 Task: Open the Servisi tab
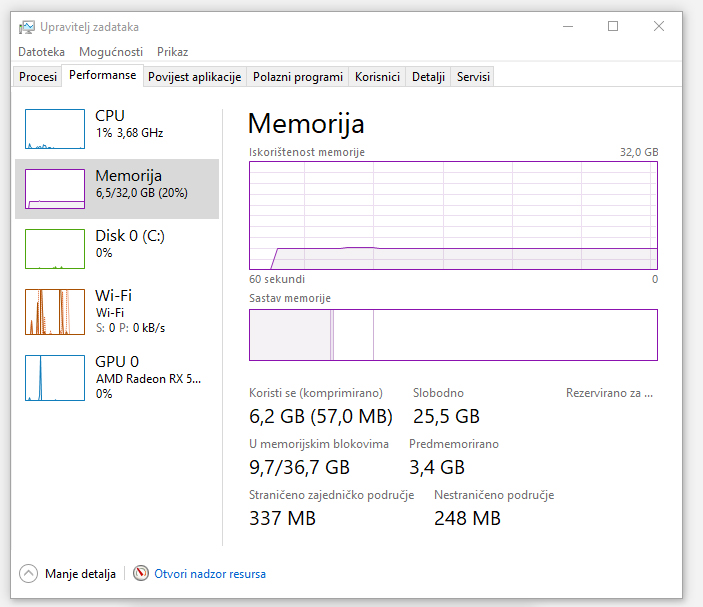[x=472, y=77]
